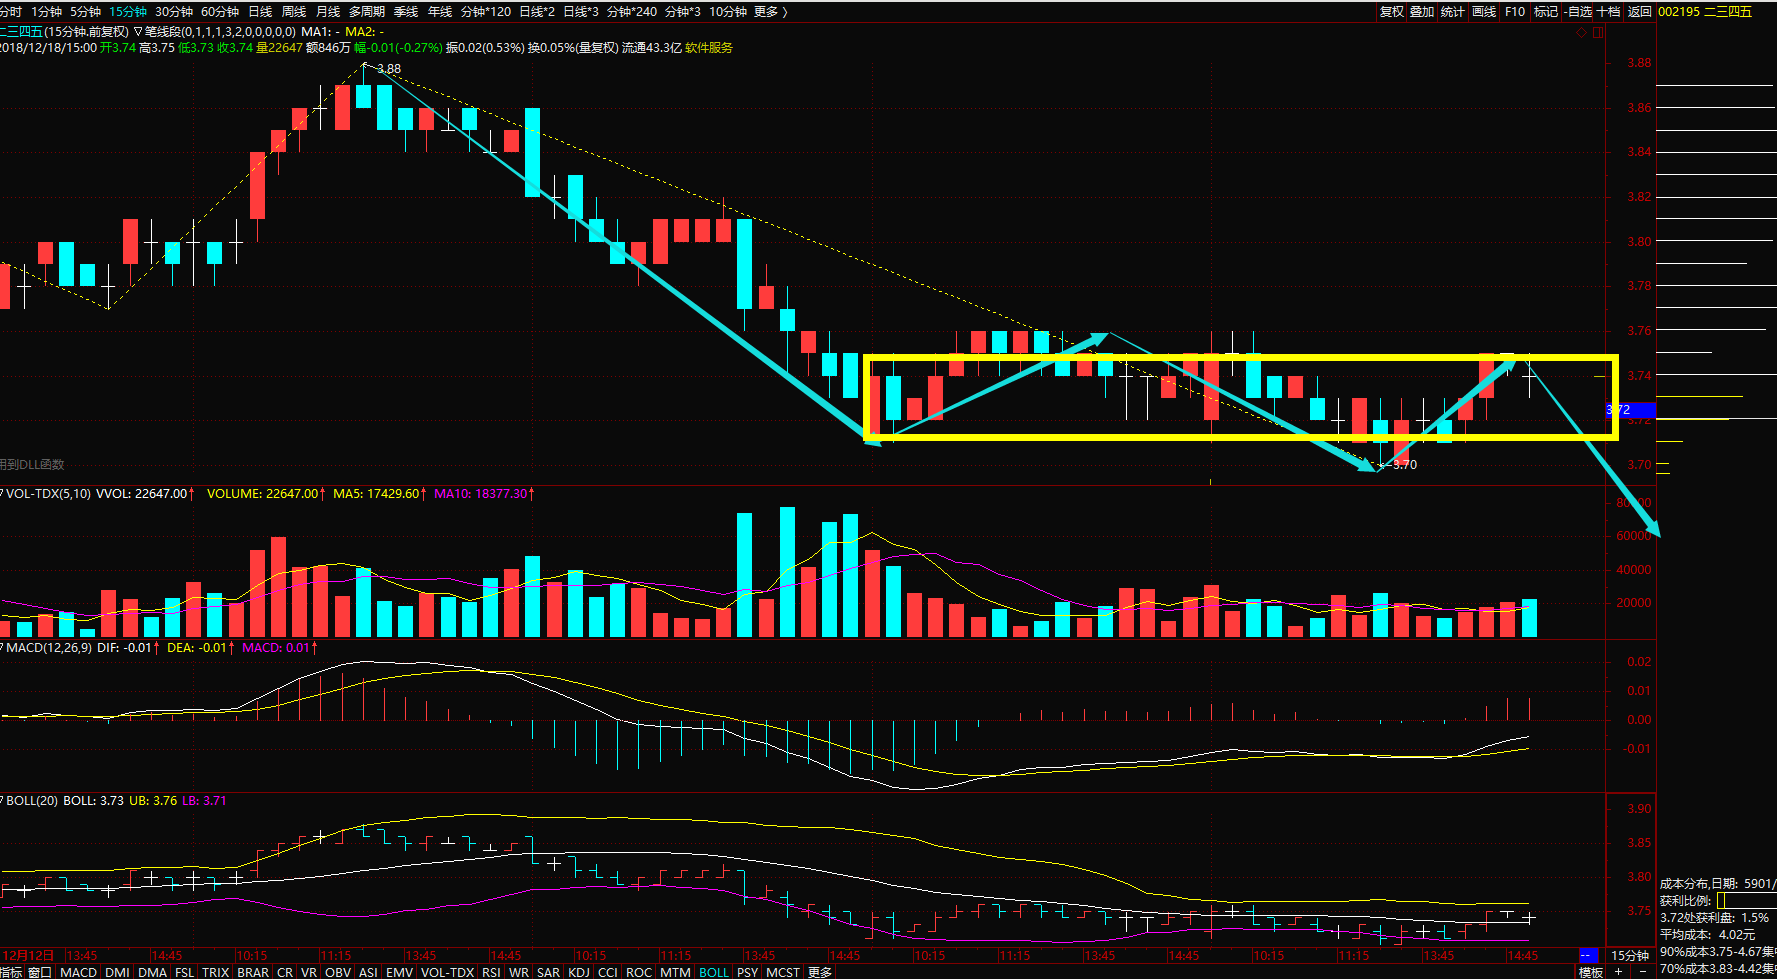Click the red diamond icon above price axis
Screen dimensions: 1777x979
(1581, 32)
